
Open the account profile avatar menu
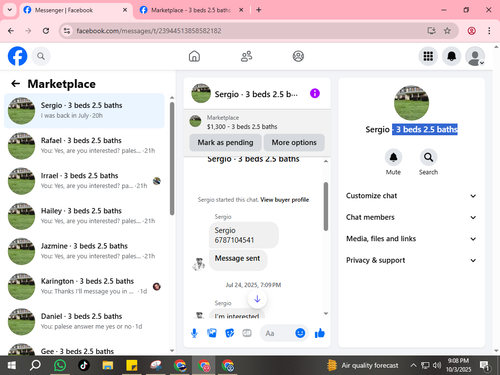pyautogui.click(x=475, y=56)
